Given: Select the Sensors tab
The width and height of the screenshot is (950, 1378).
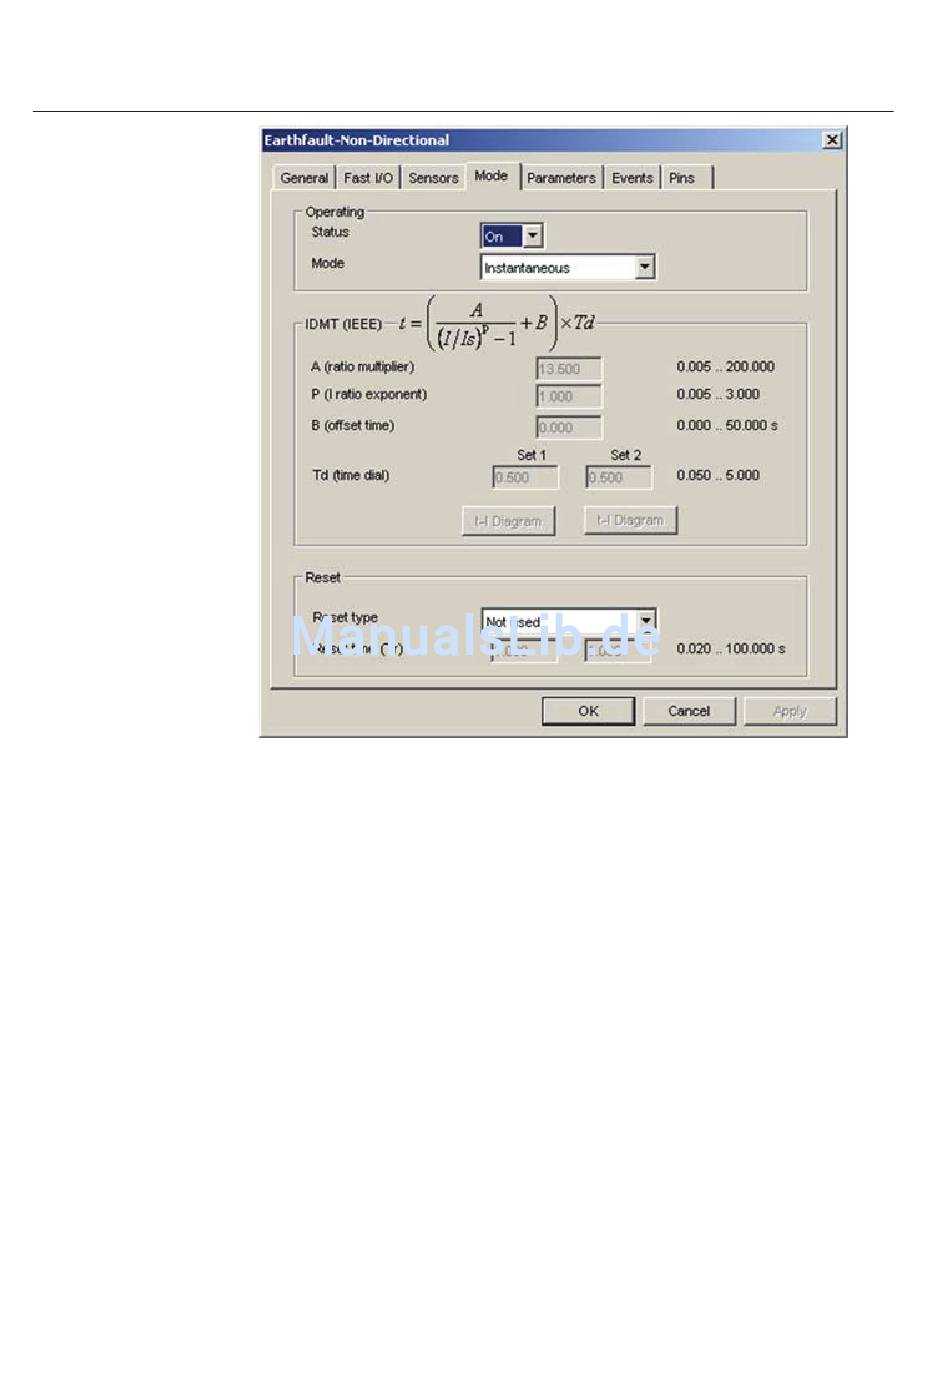Looking at the screenshot, I should pyautogui.click(x=433, y=178).
